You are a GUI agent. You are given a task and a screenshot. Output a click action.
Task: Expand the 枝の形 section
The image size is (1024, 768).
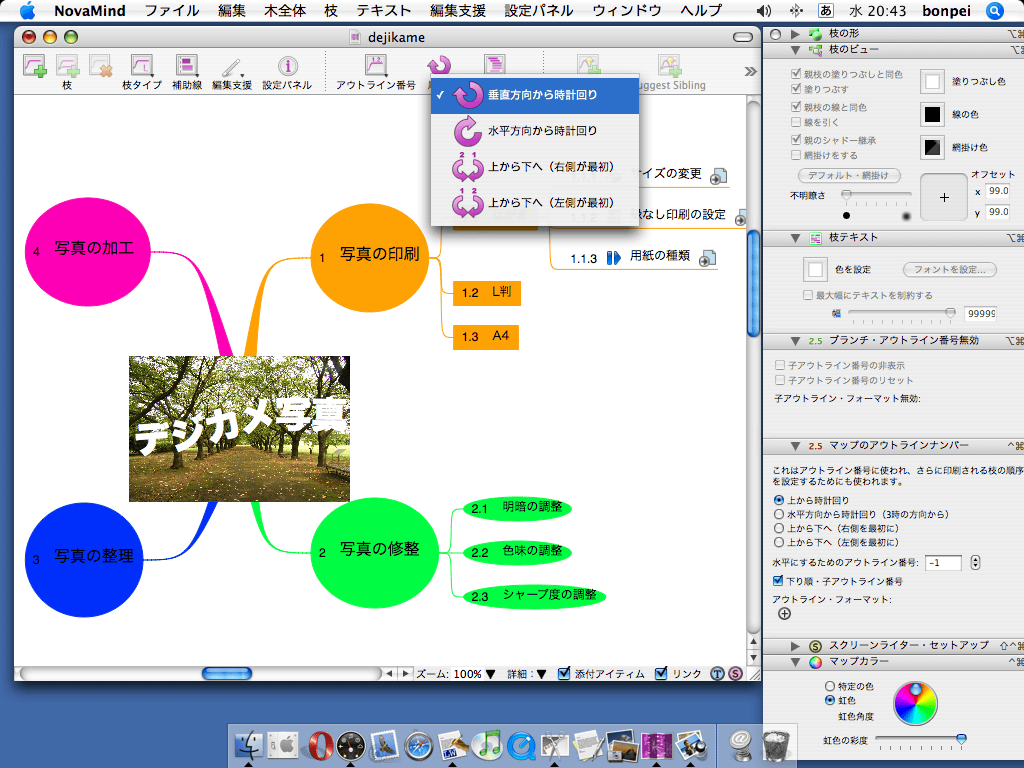(x=795, y=33)
